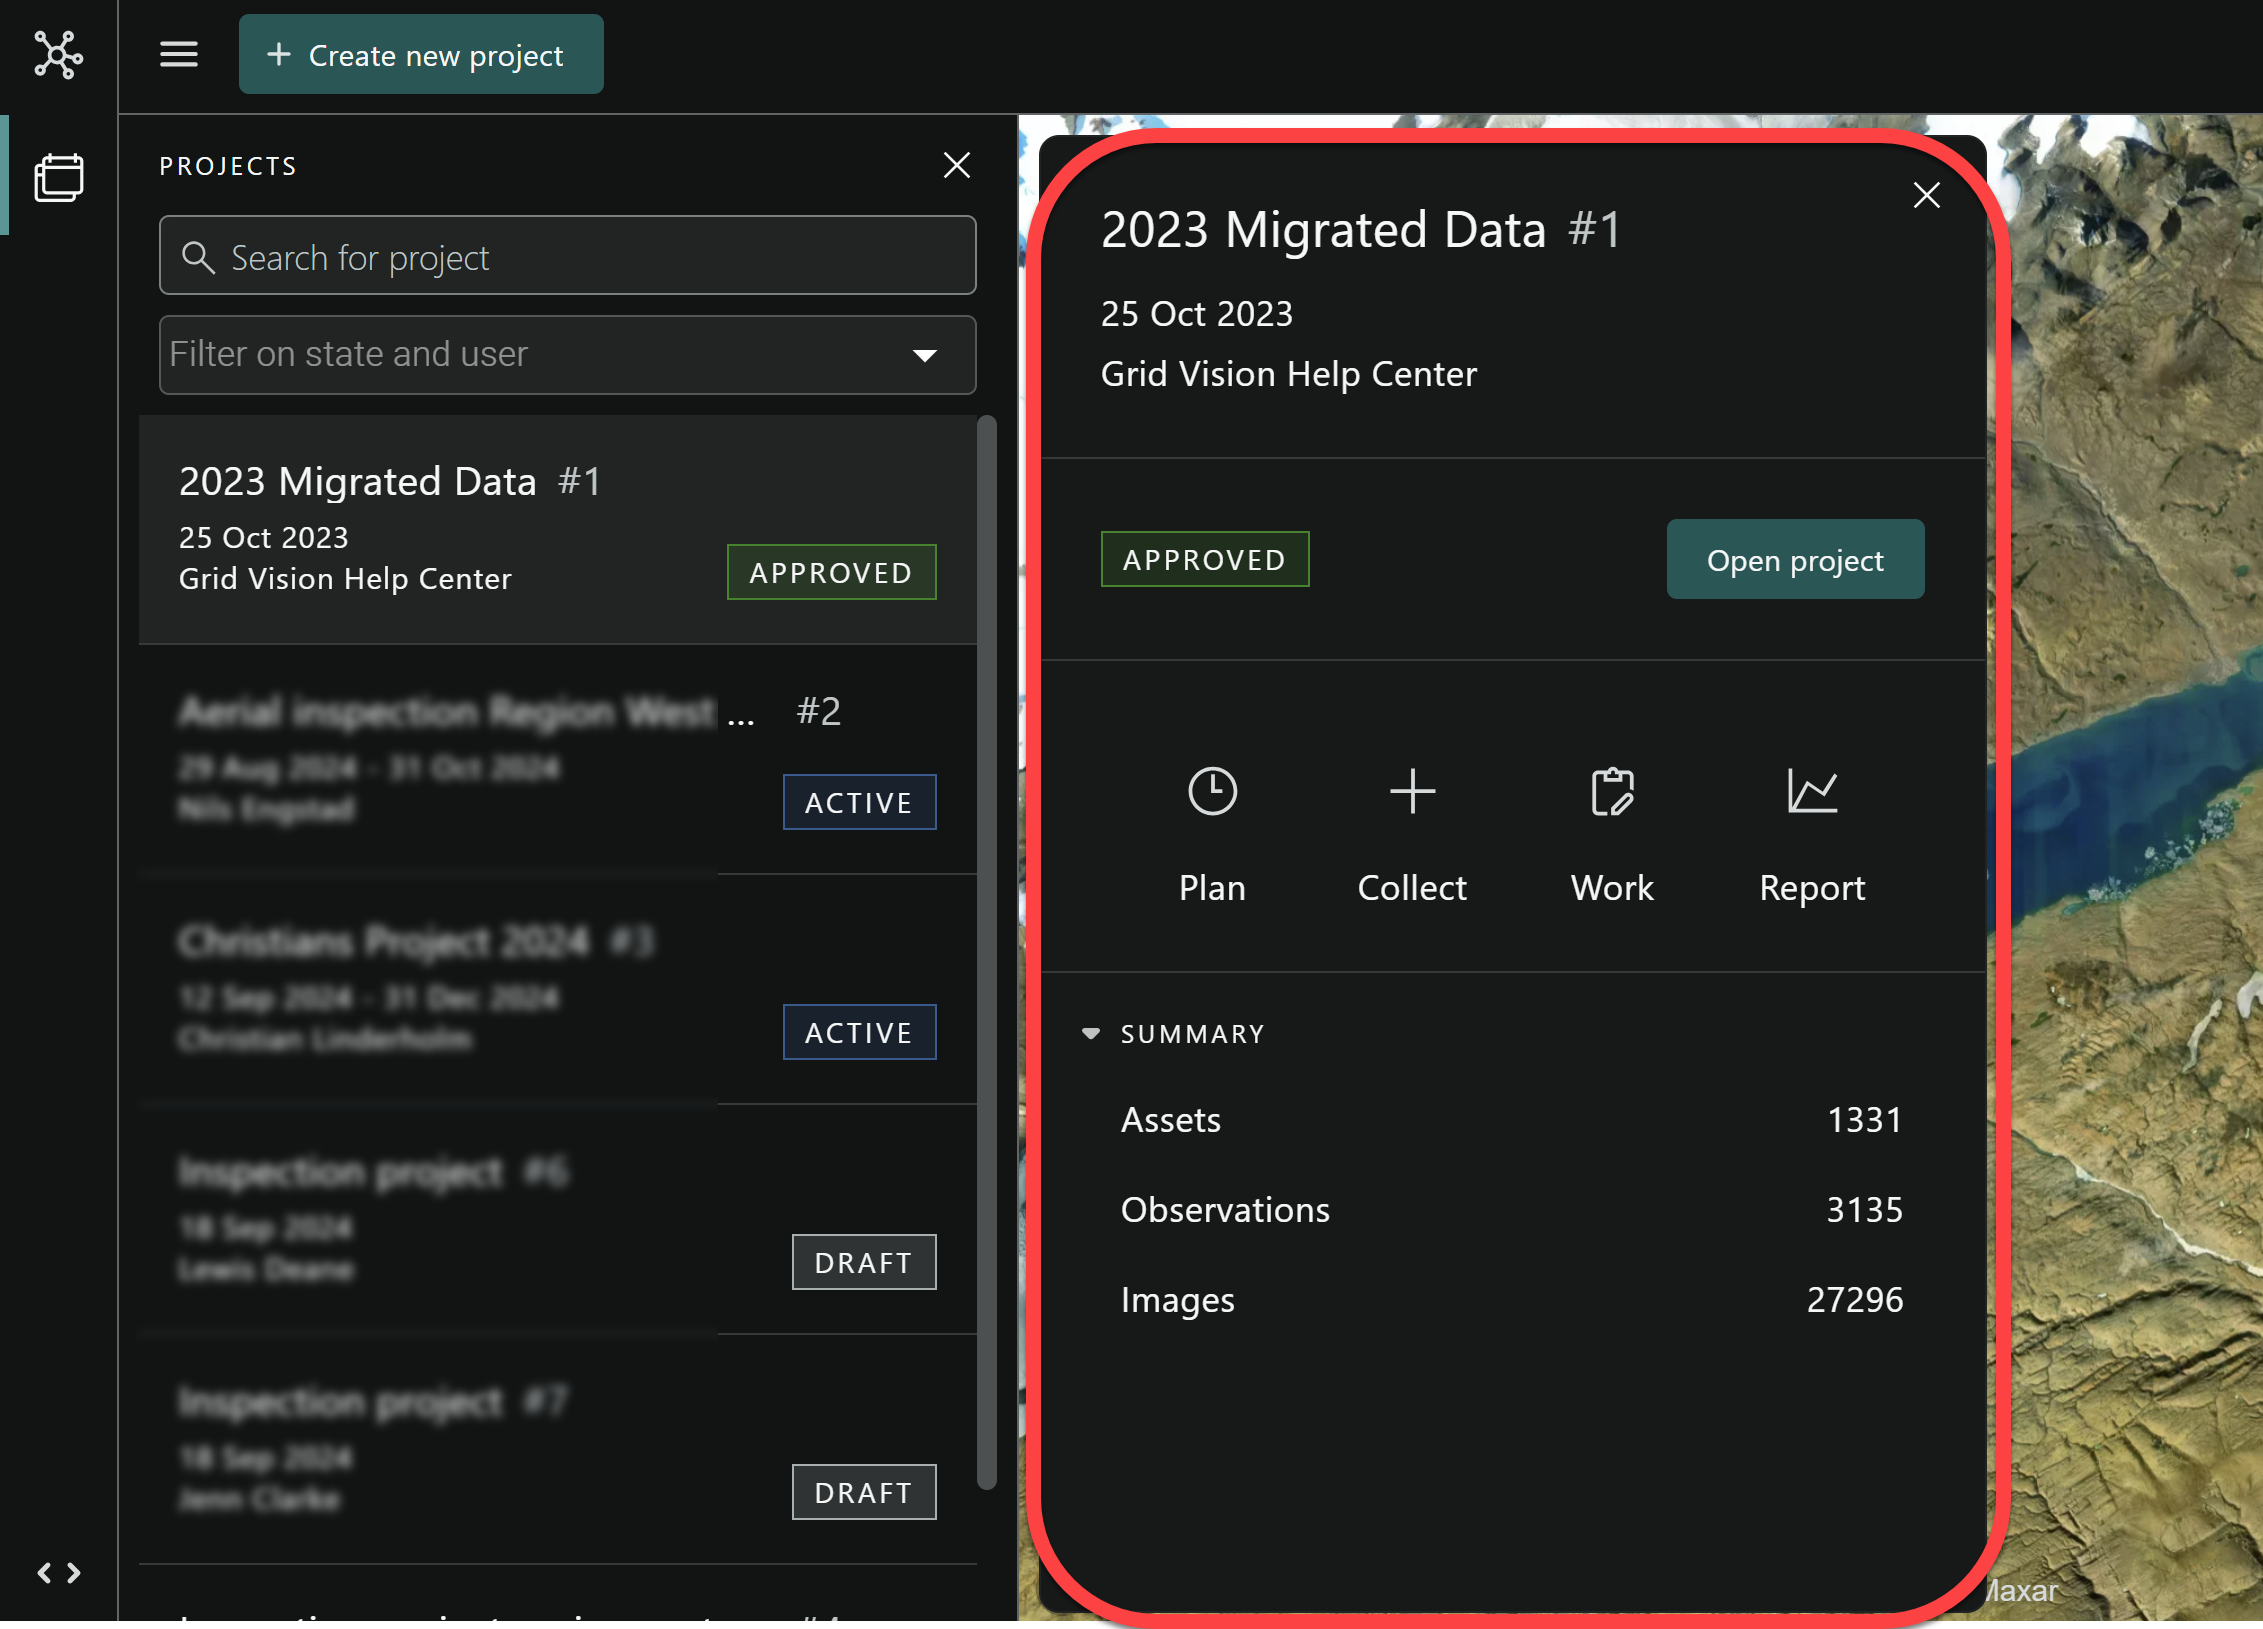The width and height of the screenshot is (2263, 1629).
Task: Open the Report chart icon
Action: tap(1811, 792)
